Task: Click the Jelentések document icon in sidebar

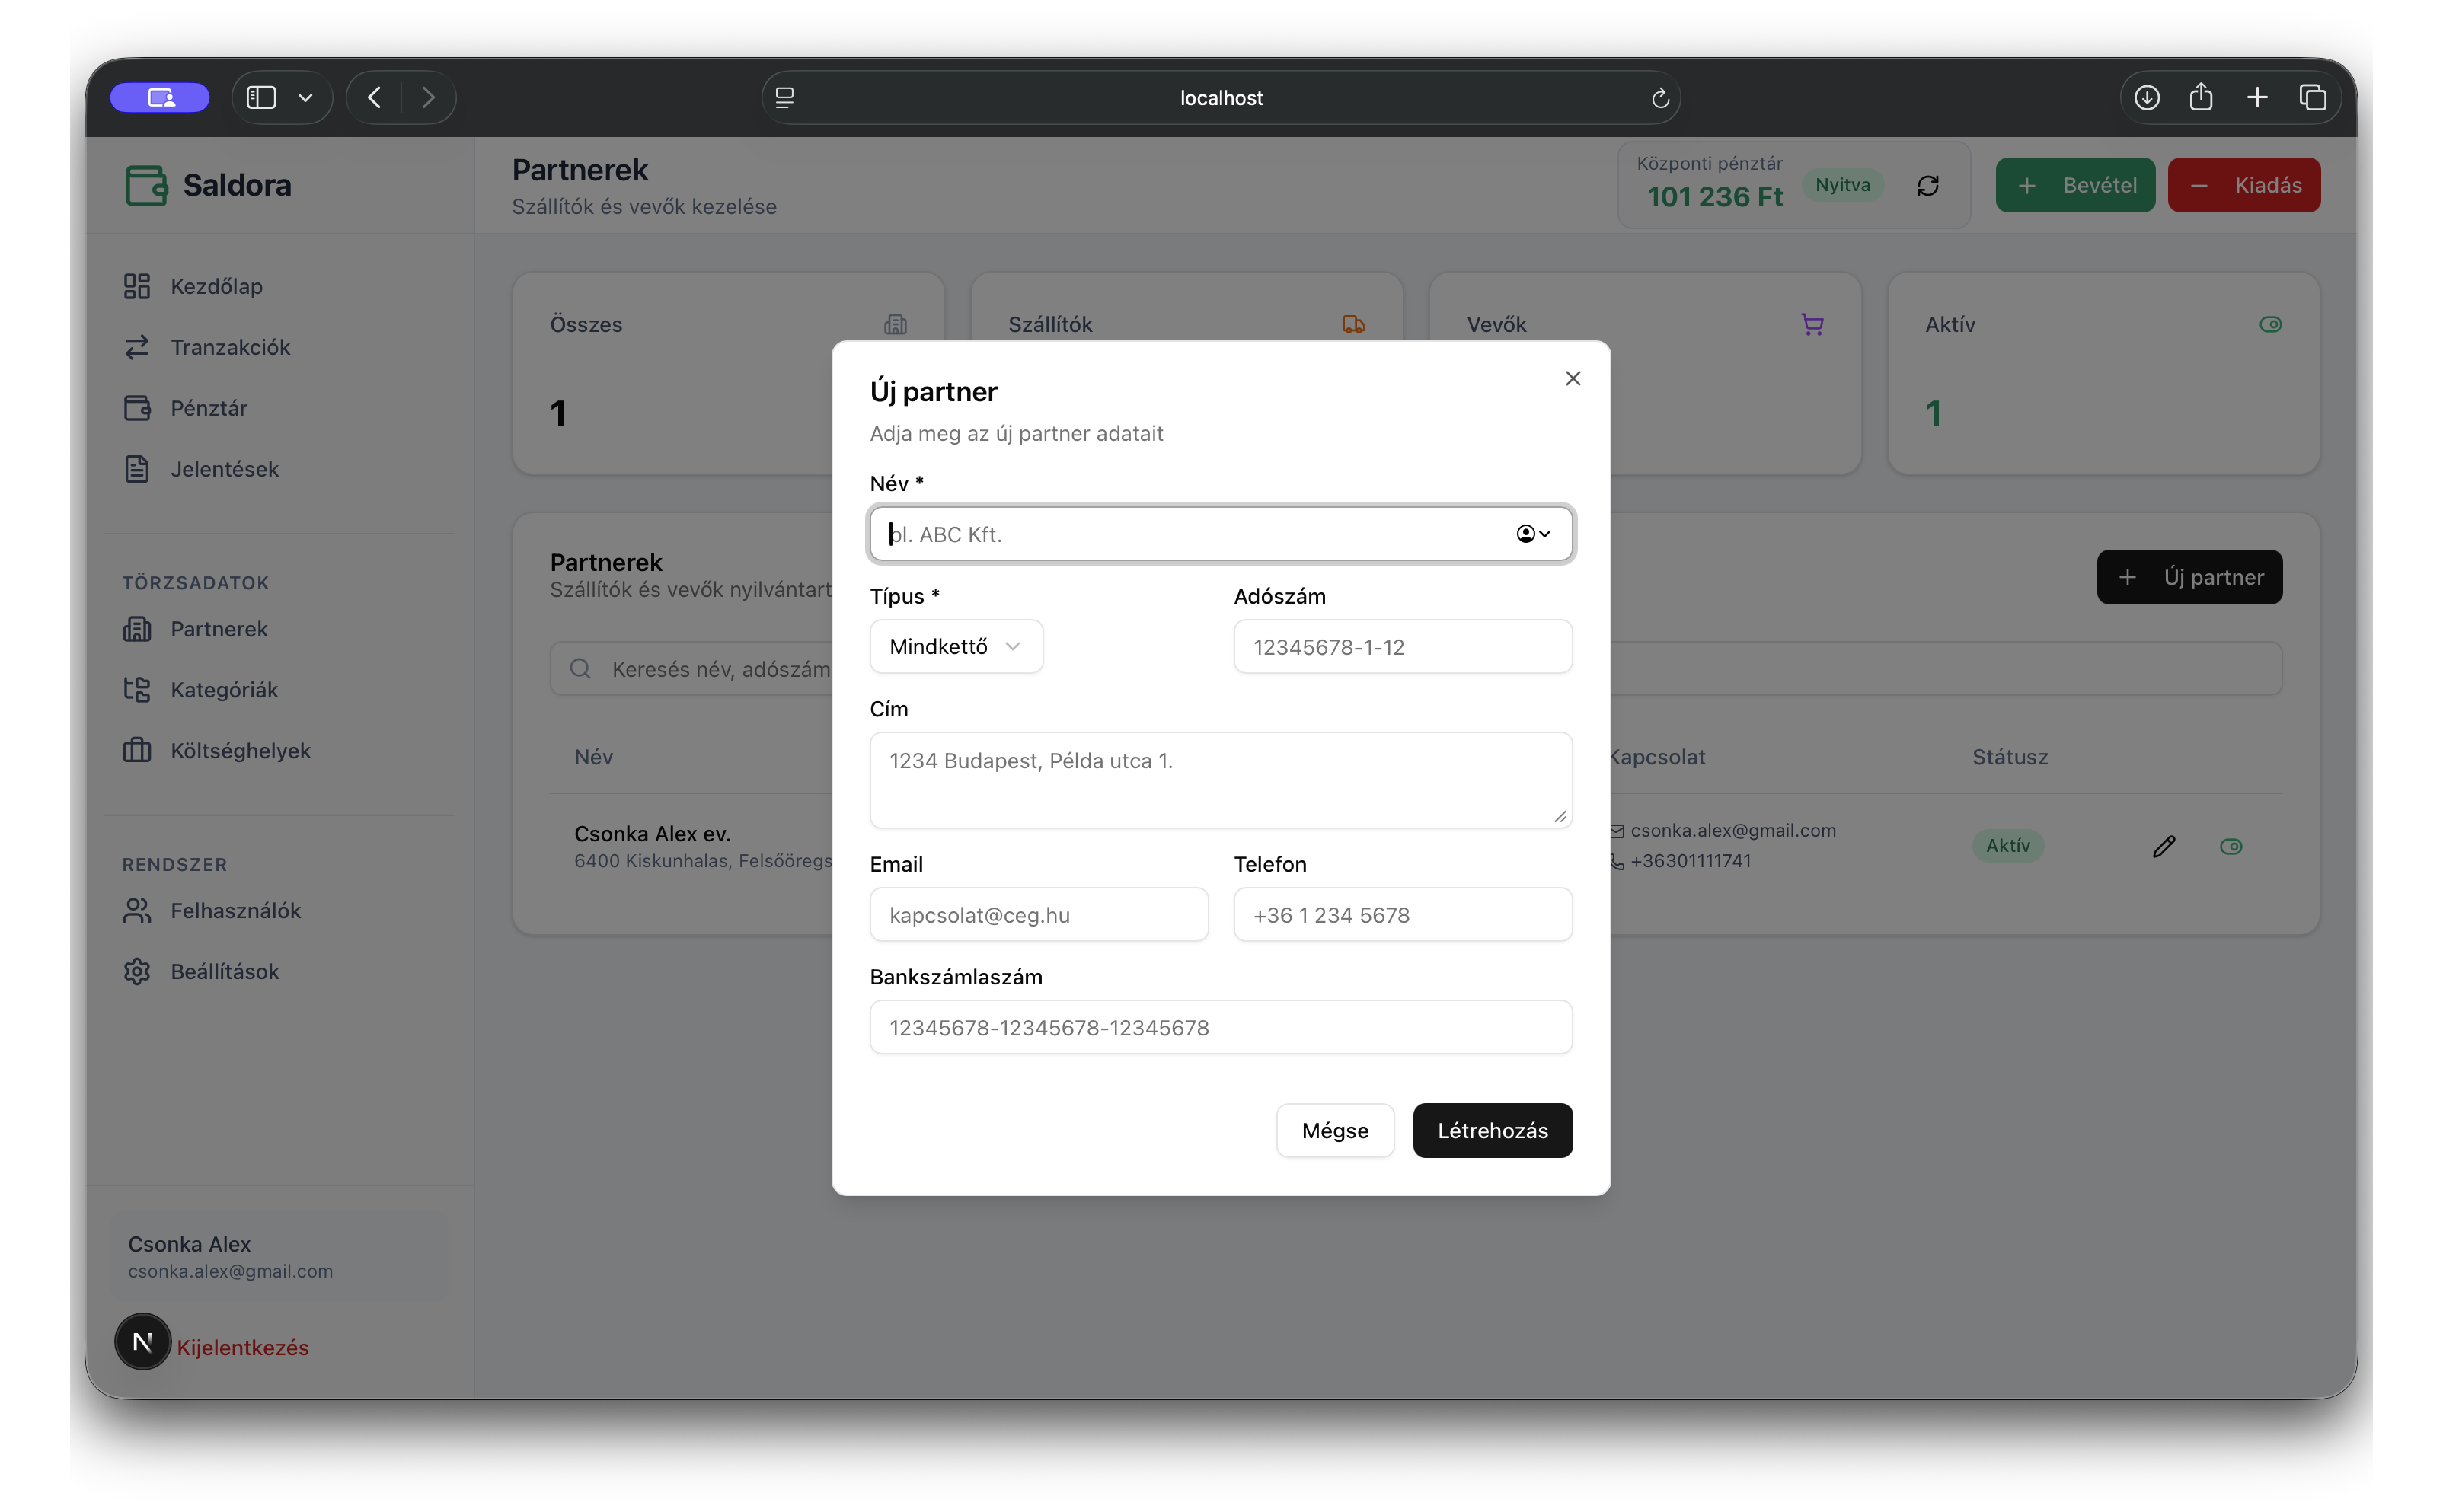Action: [x=137, y=469]
